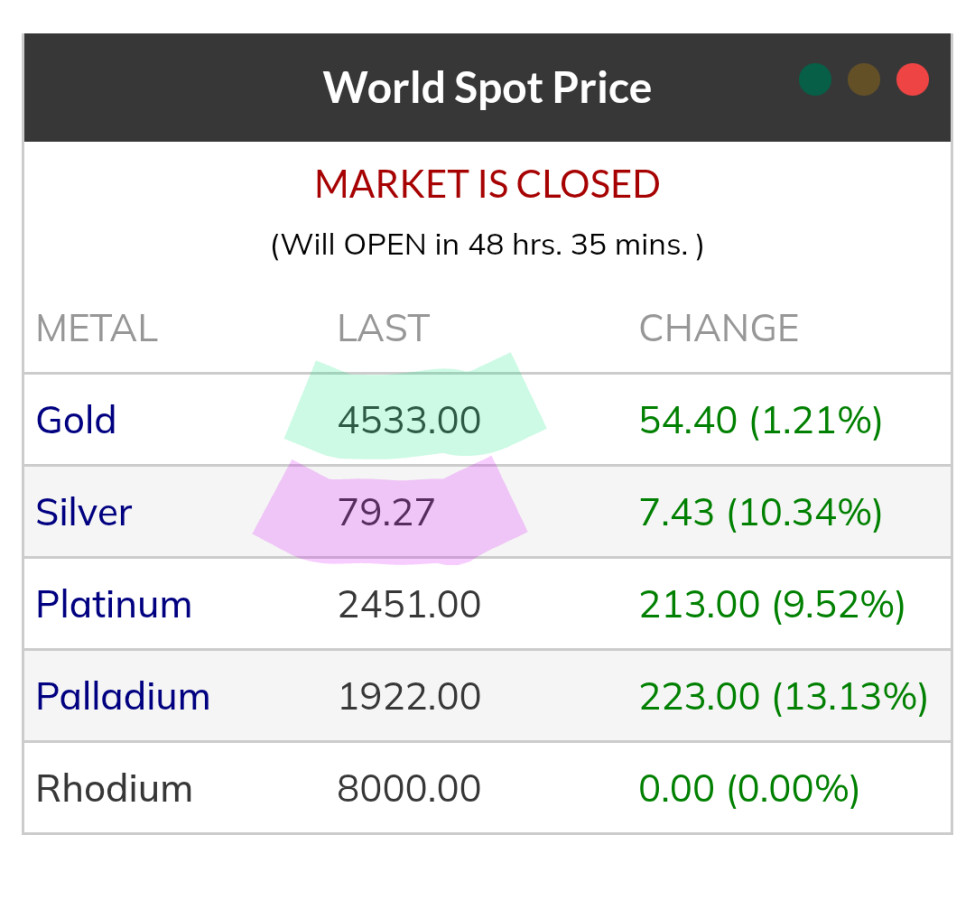Open the Silver metal link
The image size is (975, 900).
point(84,512)
